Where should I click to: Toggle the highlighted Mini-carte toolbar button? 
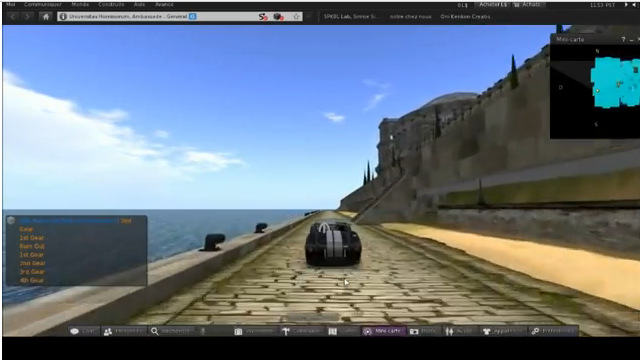point(384,331)
